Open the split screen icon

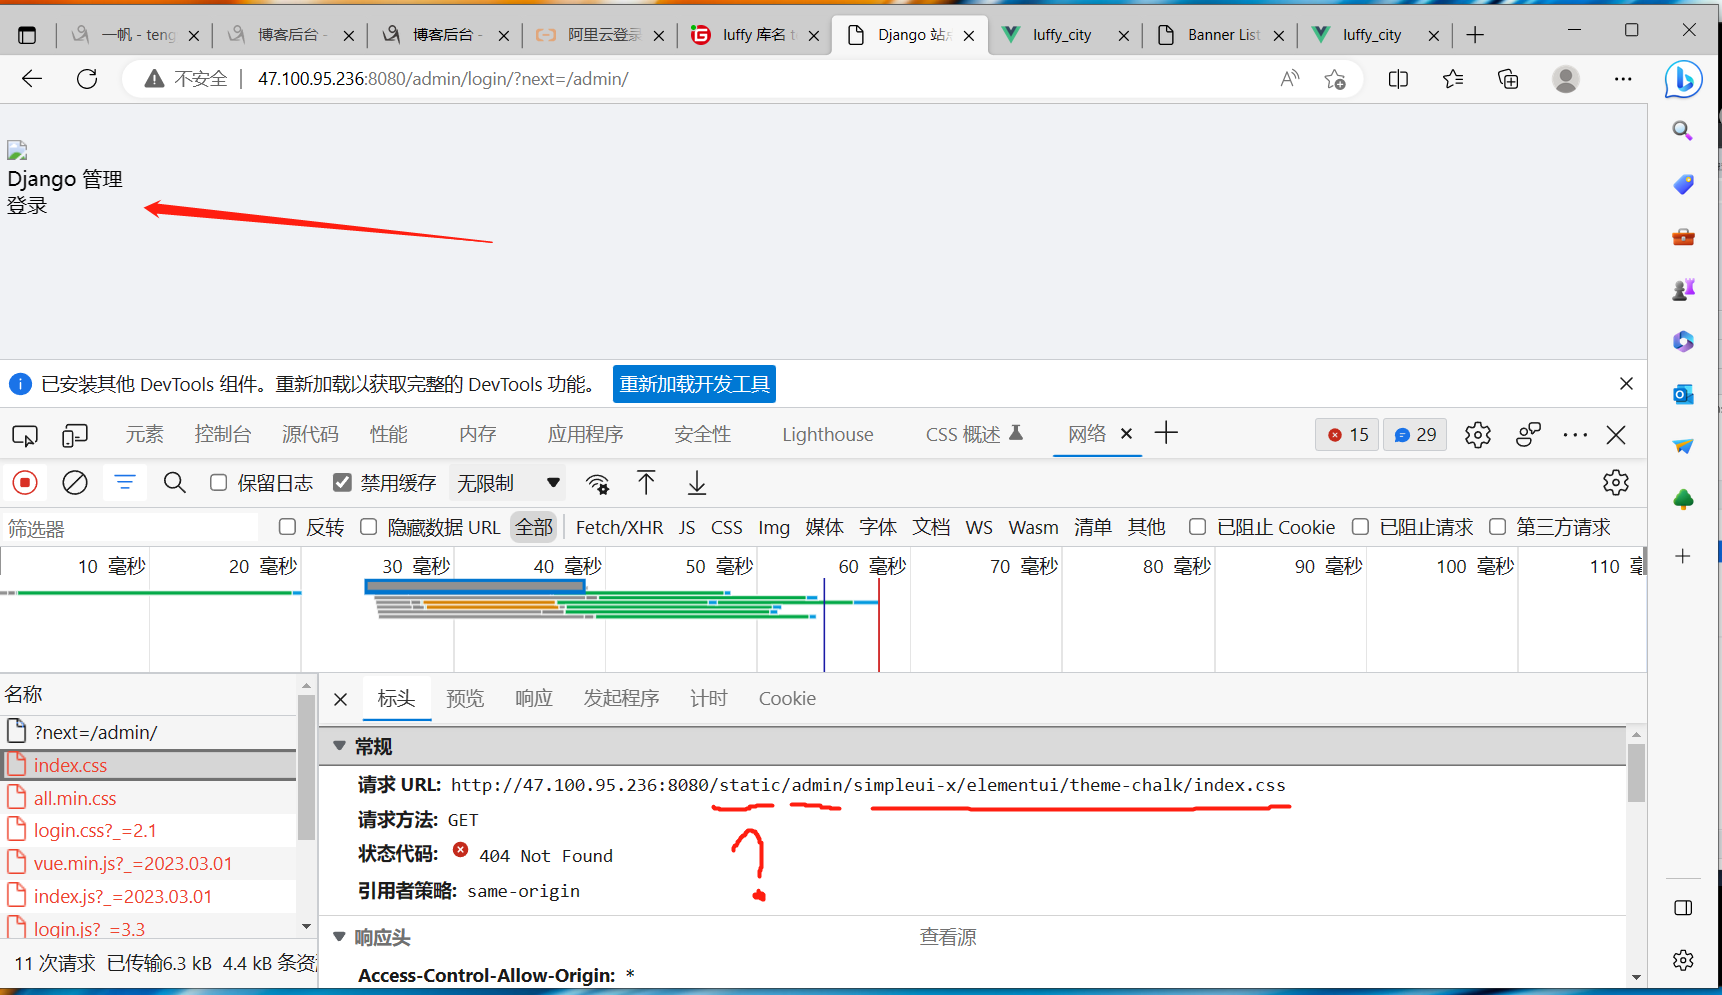1398,79
